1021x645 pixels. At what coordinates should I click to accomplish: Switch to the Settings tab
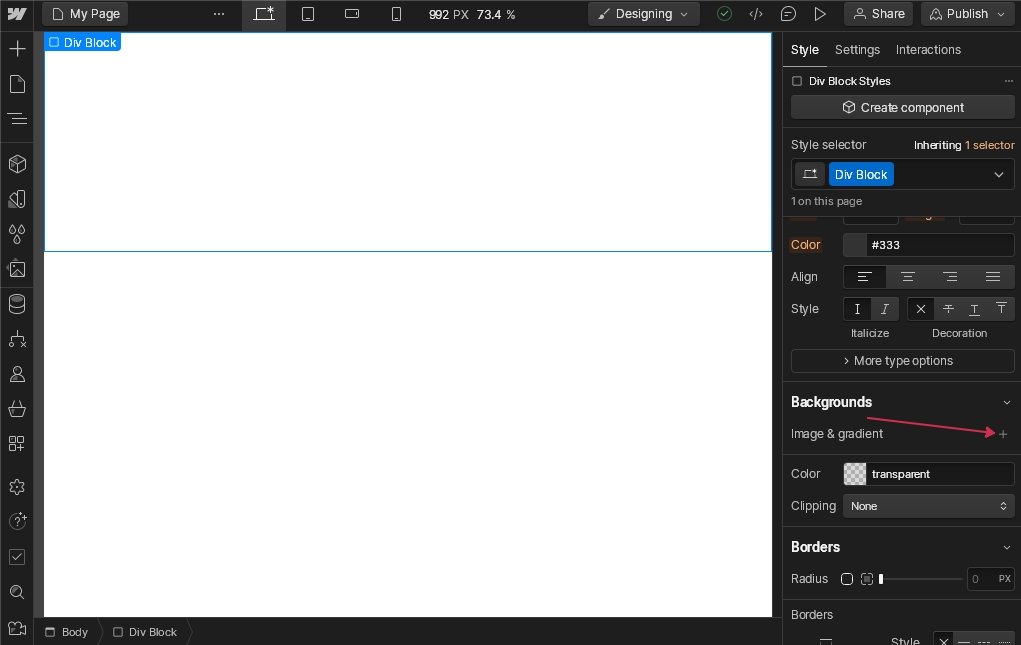(x=857, y=50)
